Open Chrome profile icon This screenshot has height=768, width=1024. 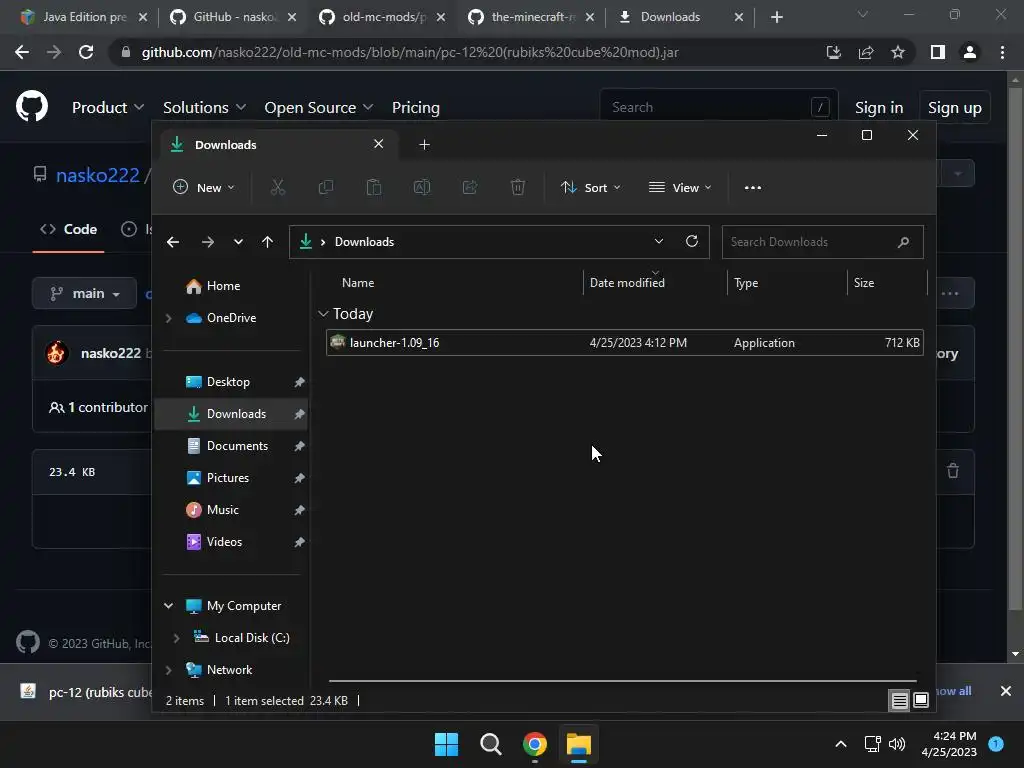coord(970,52)
